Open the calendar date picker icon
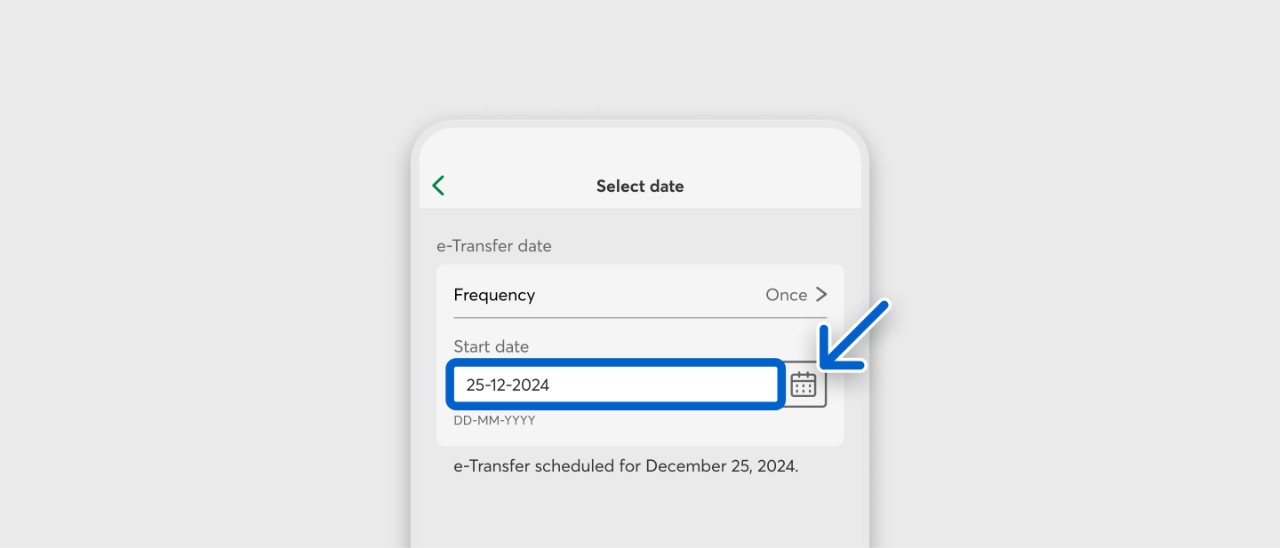The width and height of the screenshot is (1280, 548). [803, 384]
